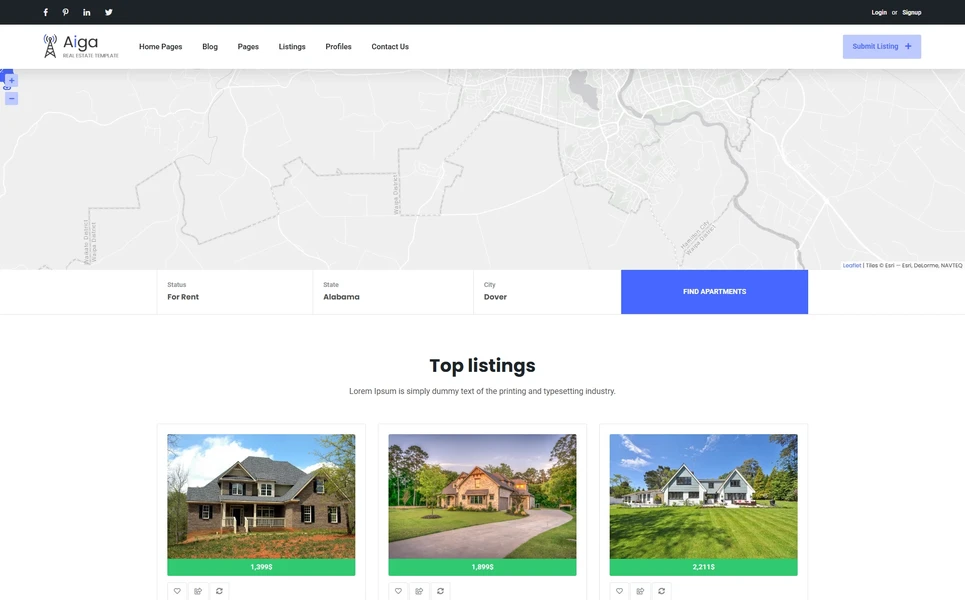Image resolution: width=965 pixels, height=600 pixels.
Task: Zoom in on the map
Action: (9, 79)
